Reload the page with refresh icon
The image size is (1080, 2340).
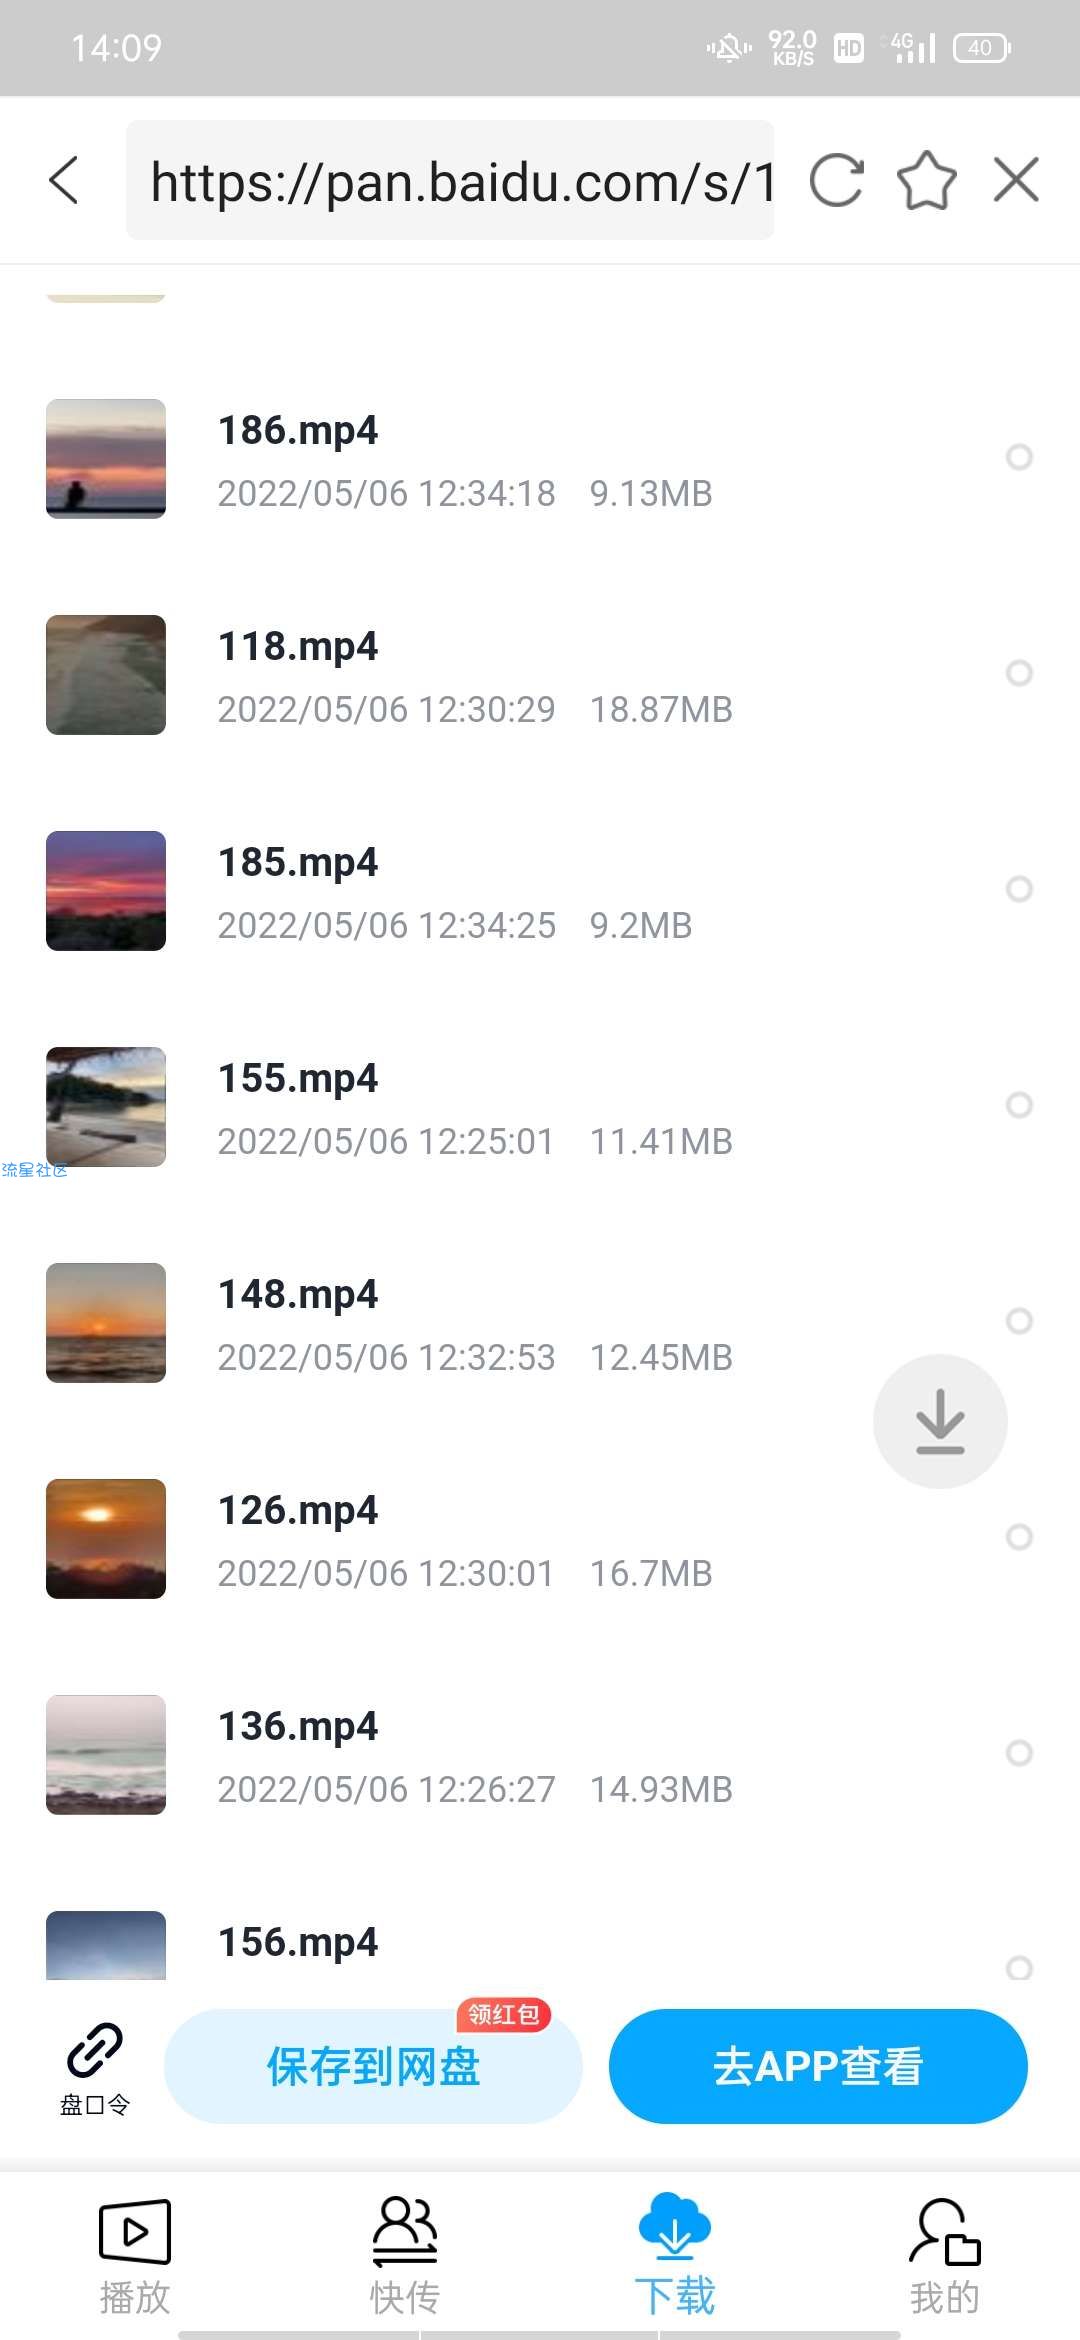click(x=836, y=181)
